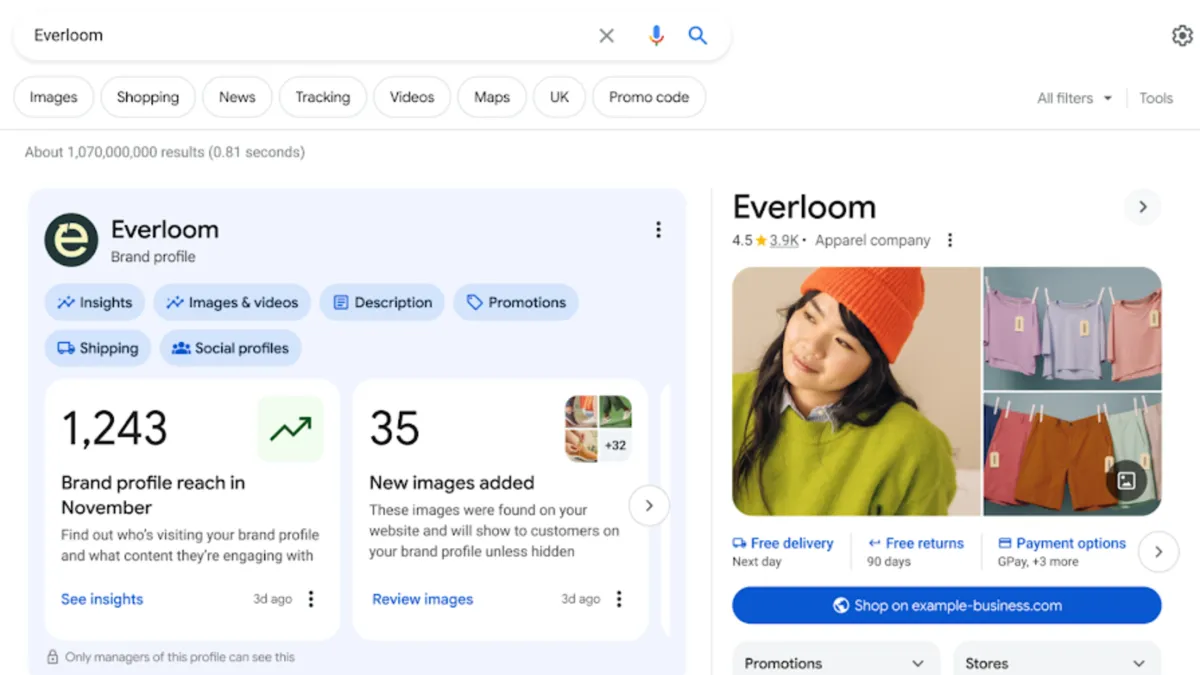
Task: Open the settings gear icon
Action: point(1182,35)
